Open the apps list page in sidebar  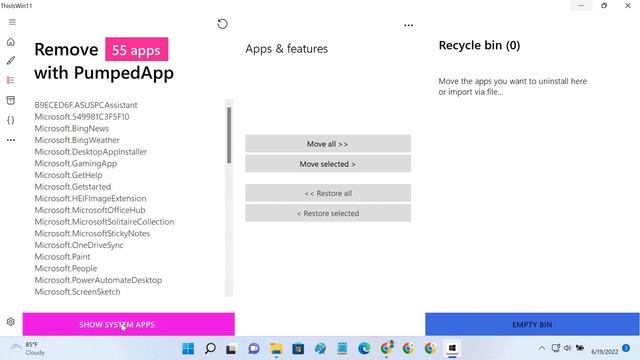(11, 80)
